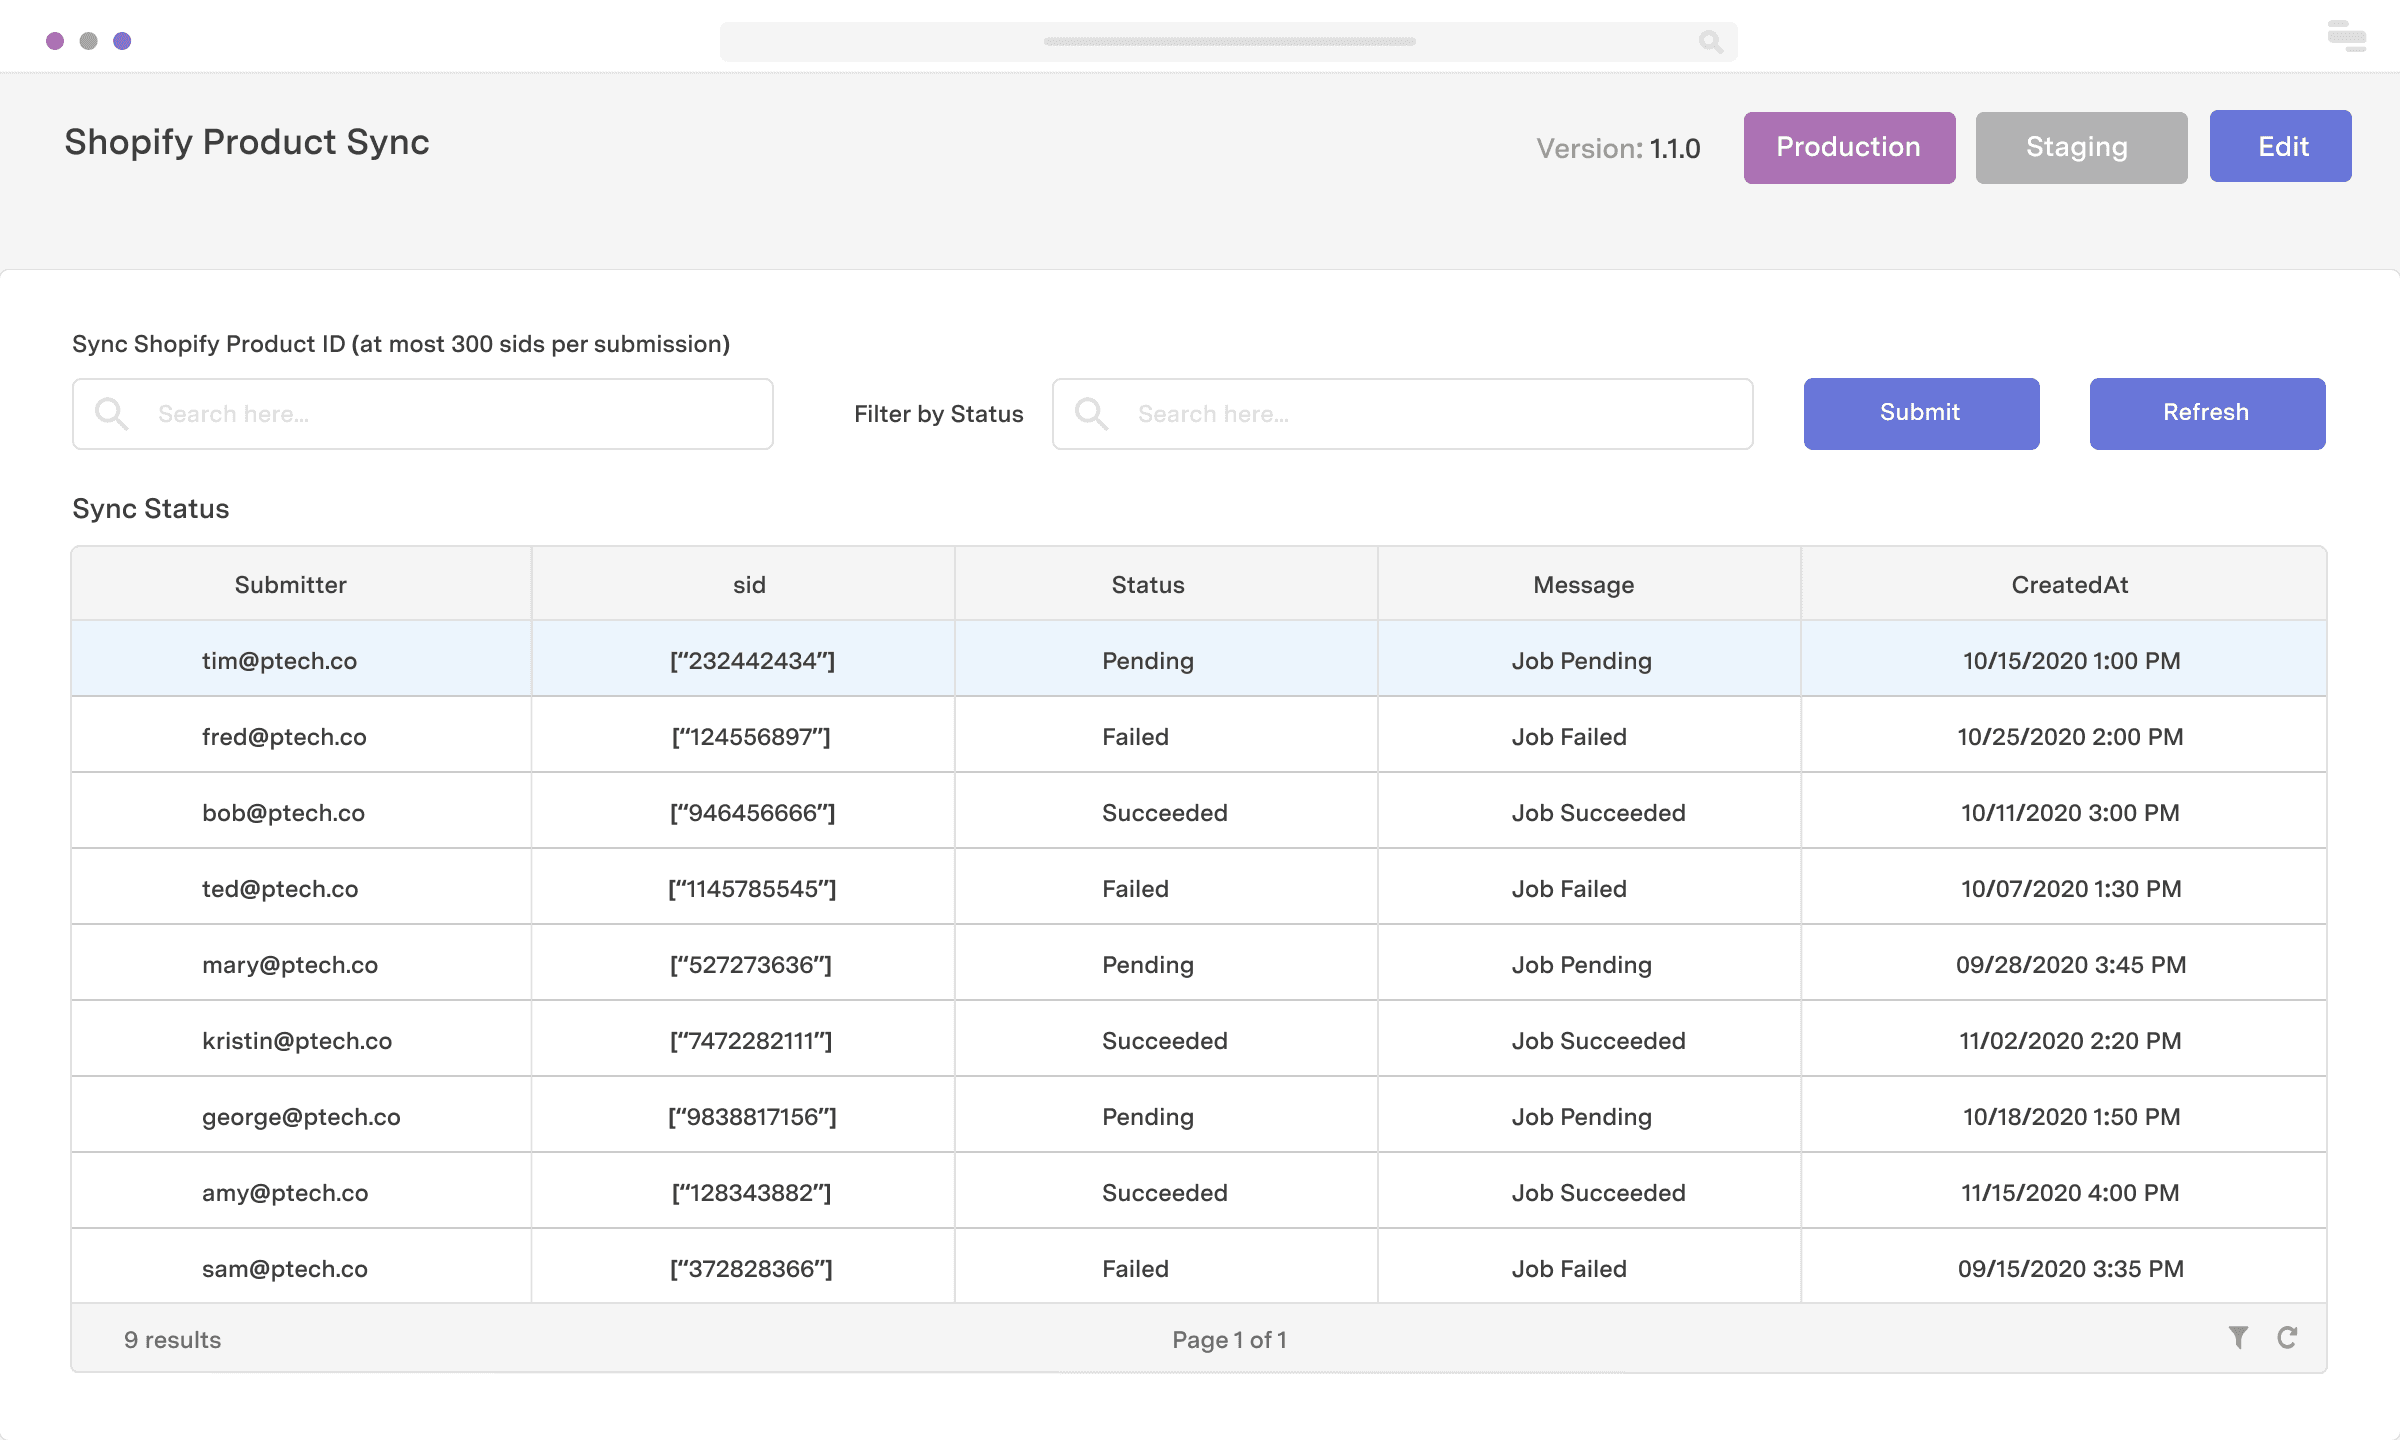Image resolution: width=2400 pixels, height=1440 pixels.
Task: Select the Production environment
Action: [1849, 147]
